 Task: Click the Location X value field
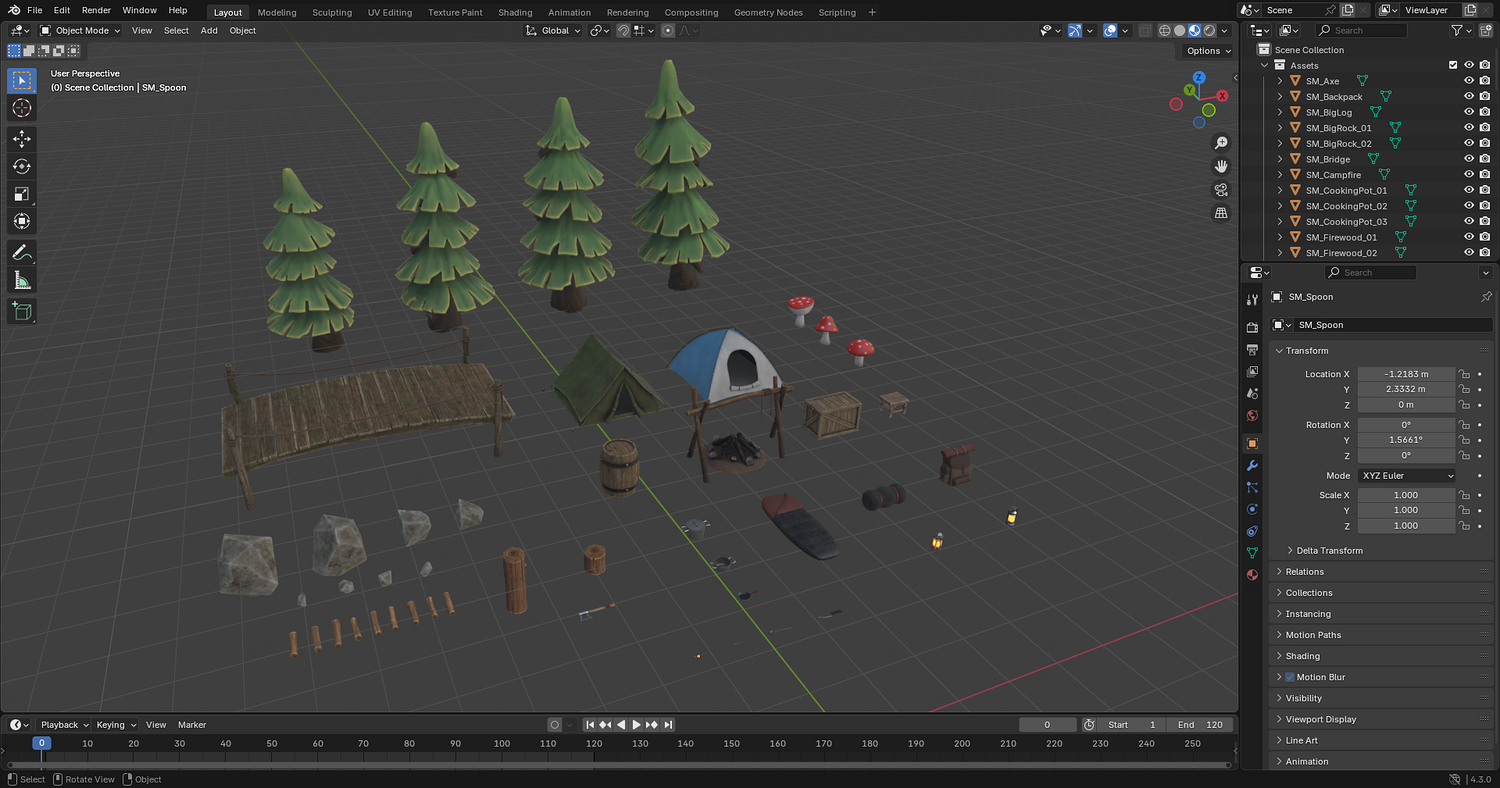1406,374
